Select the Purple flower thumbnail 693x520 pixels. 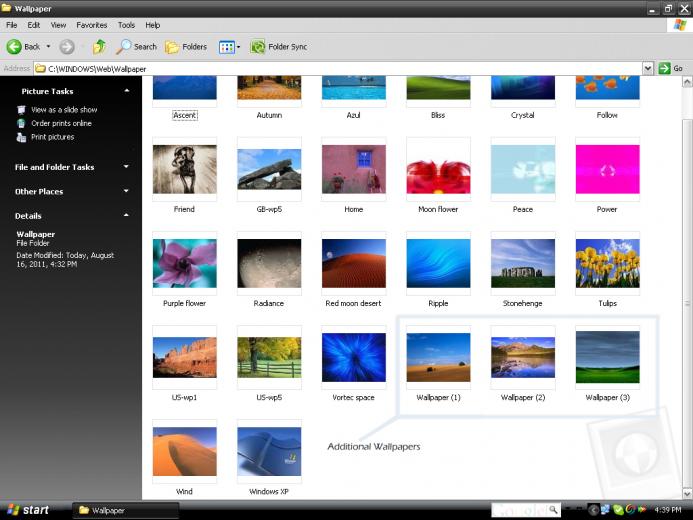click(184, 263)
